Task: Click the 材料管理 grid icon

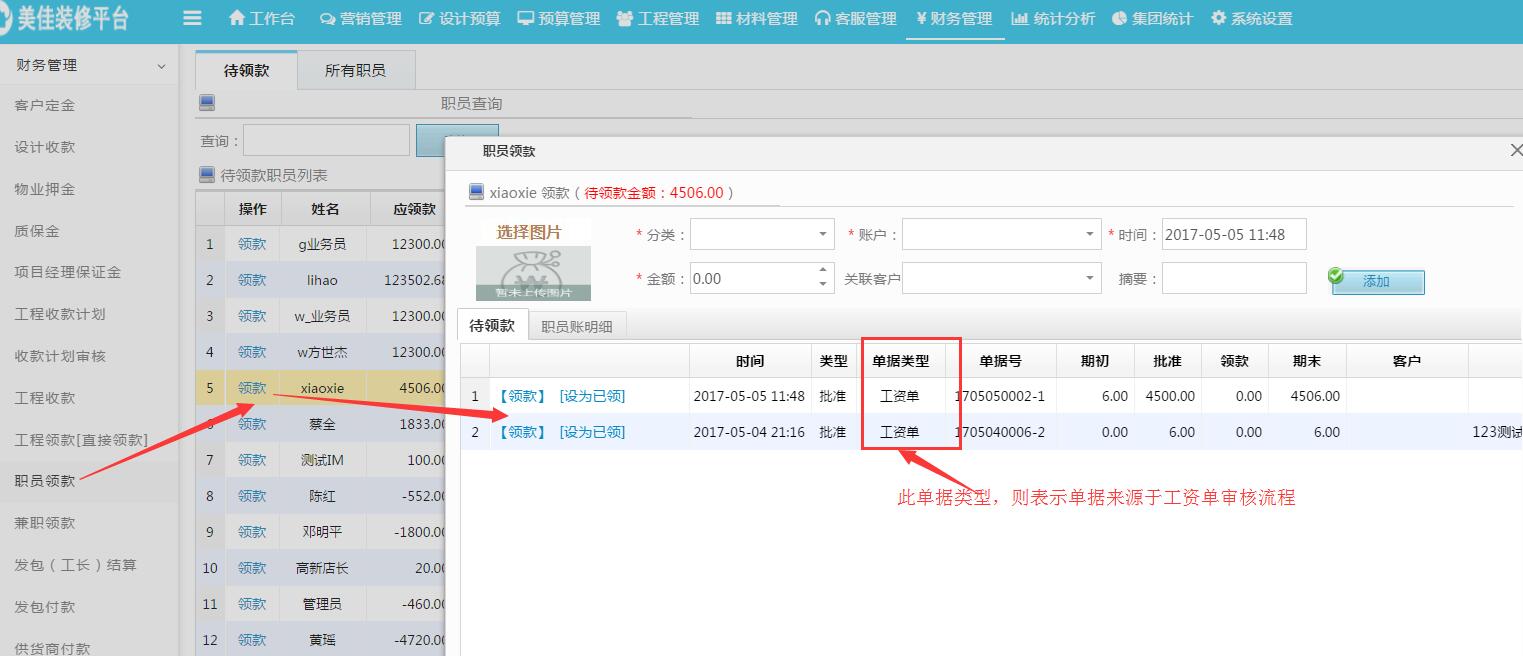Action: coord(724,18)
